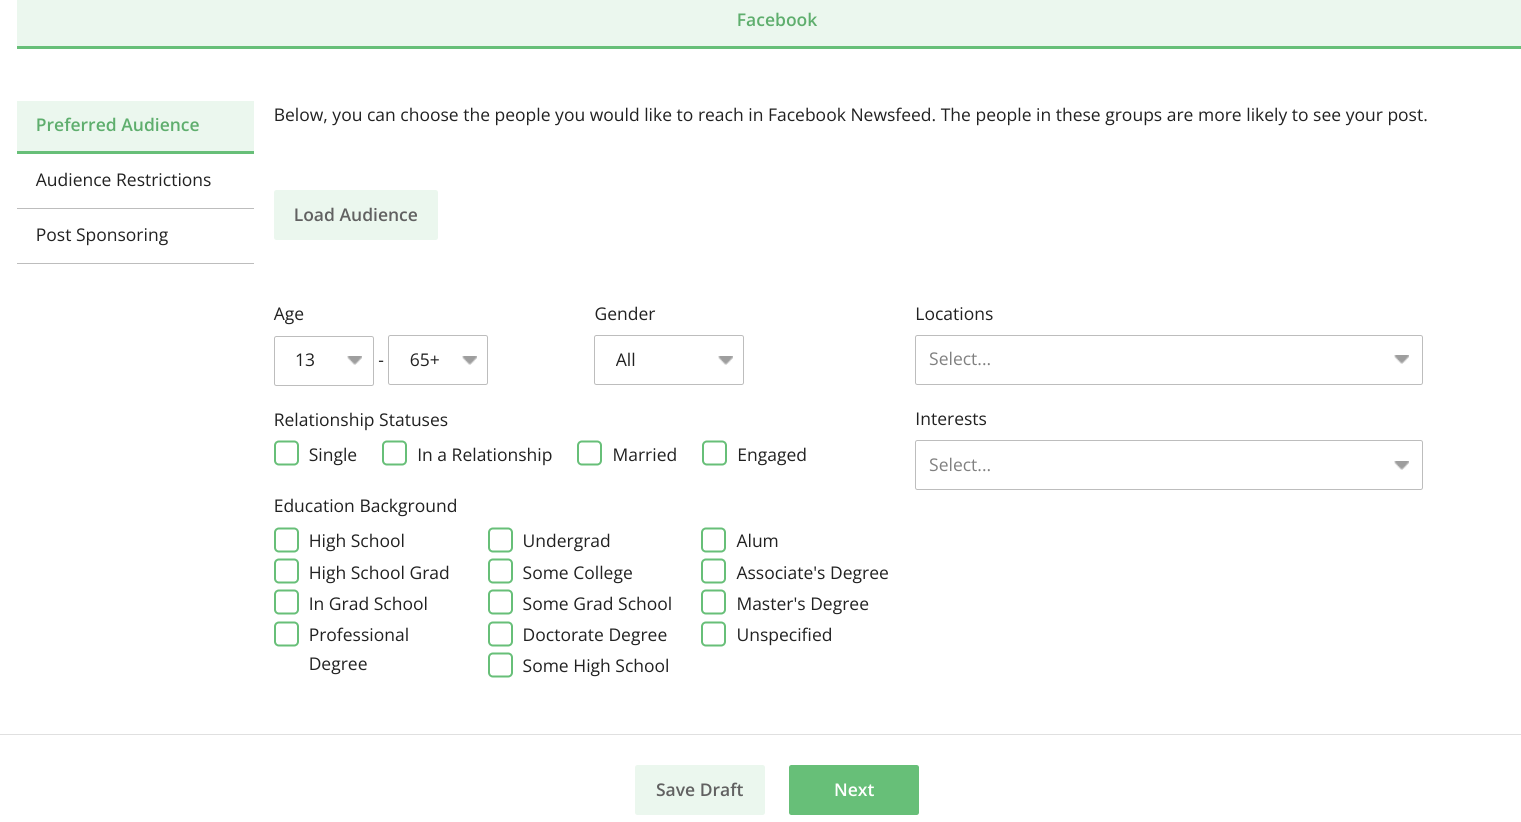Open the Interests select dropdown
Viewport: 1521px width, 822px height.
coord(1169,465)
